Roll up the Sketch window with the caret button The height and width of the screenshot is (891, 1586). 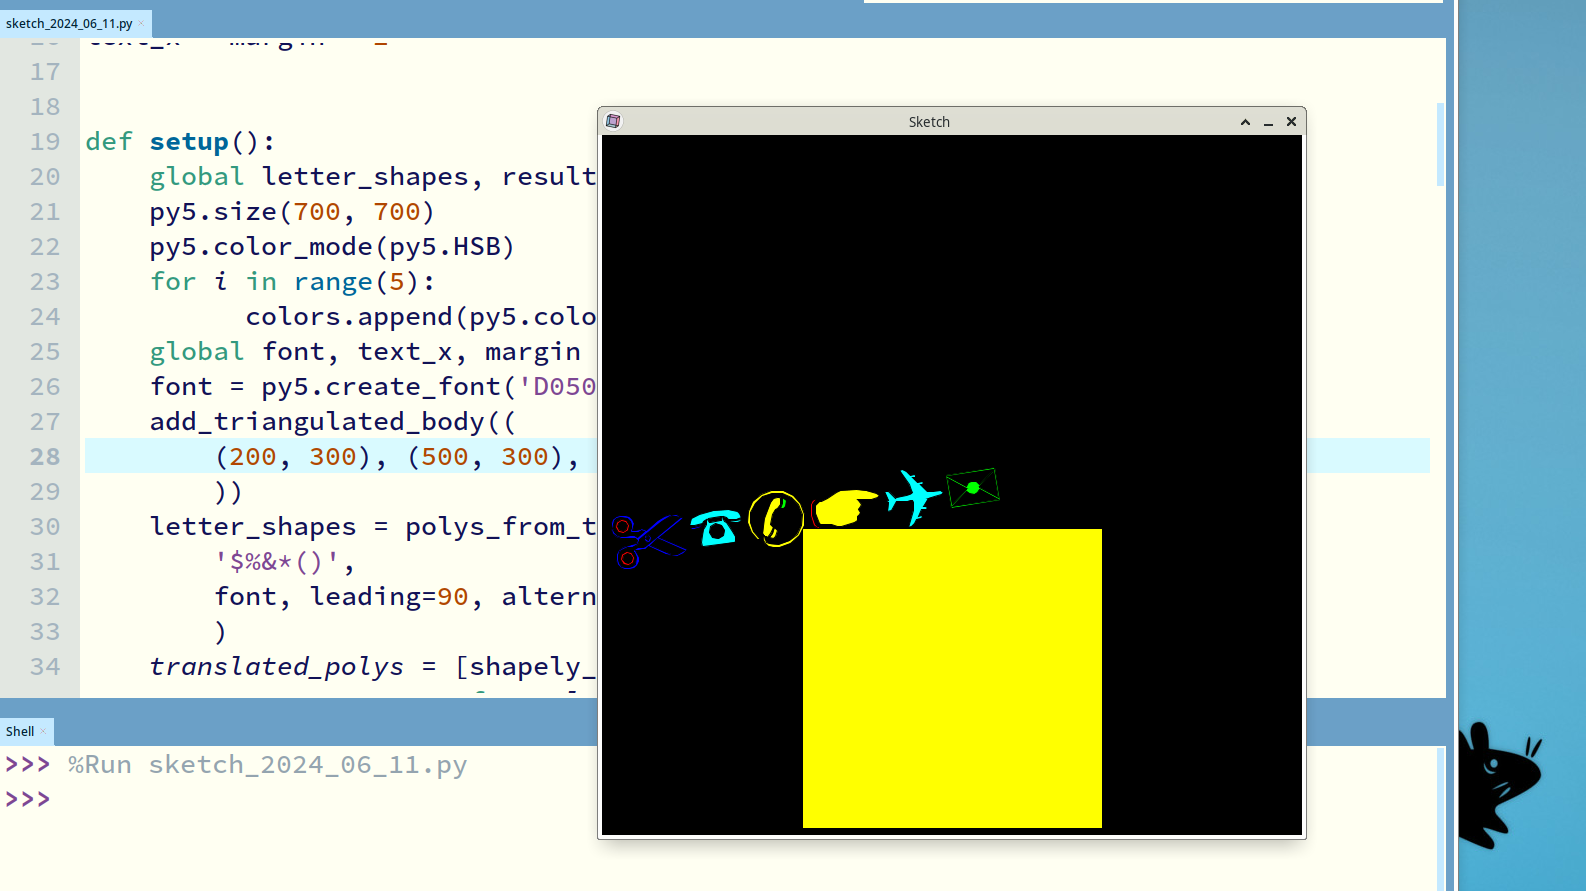[1245, 122]
